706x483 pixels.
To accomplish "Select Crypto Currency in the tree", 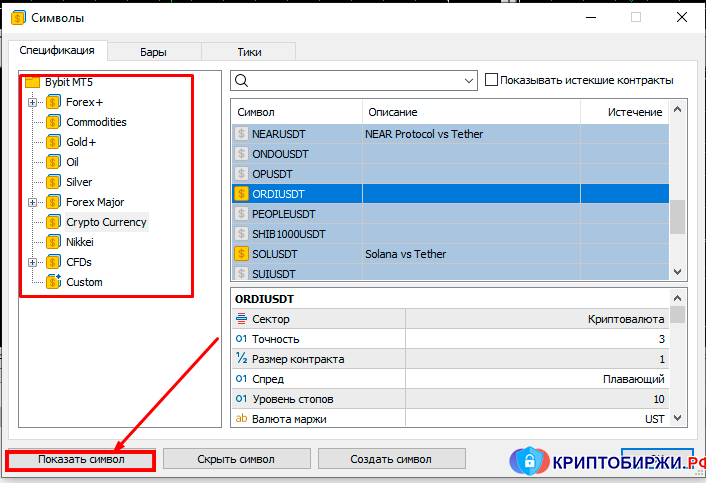I will (106, 222).
